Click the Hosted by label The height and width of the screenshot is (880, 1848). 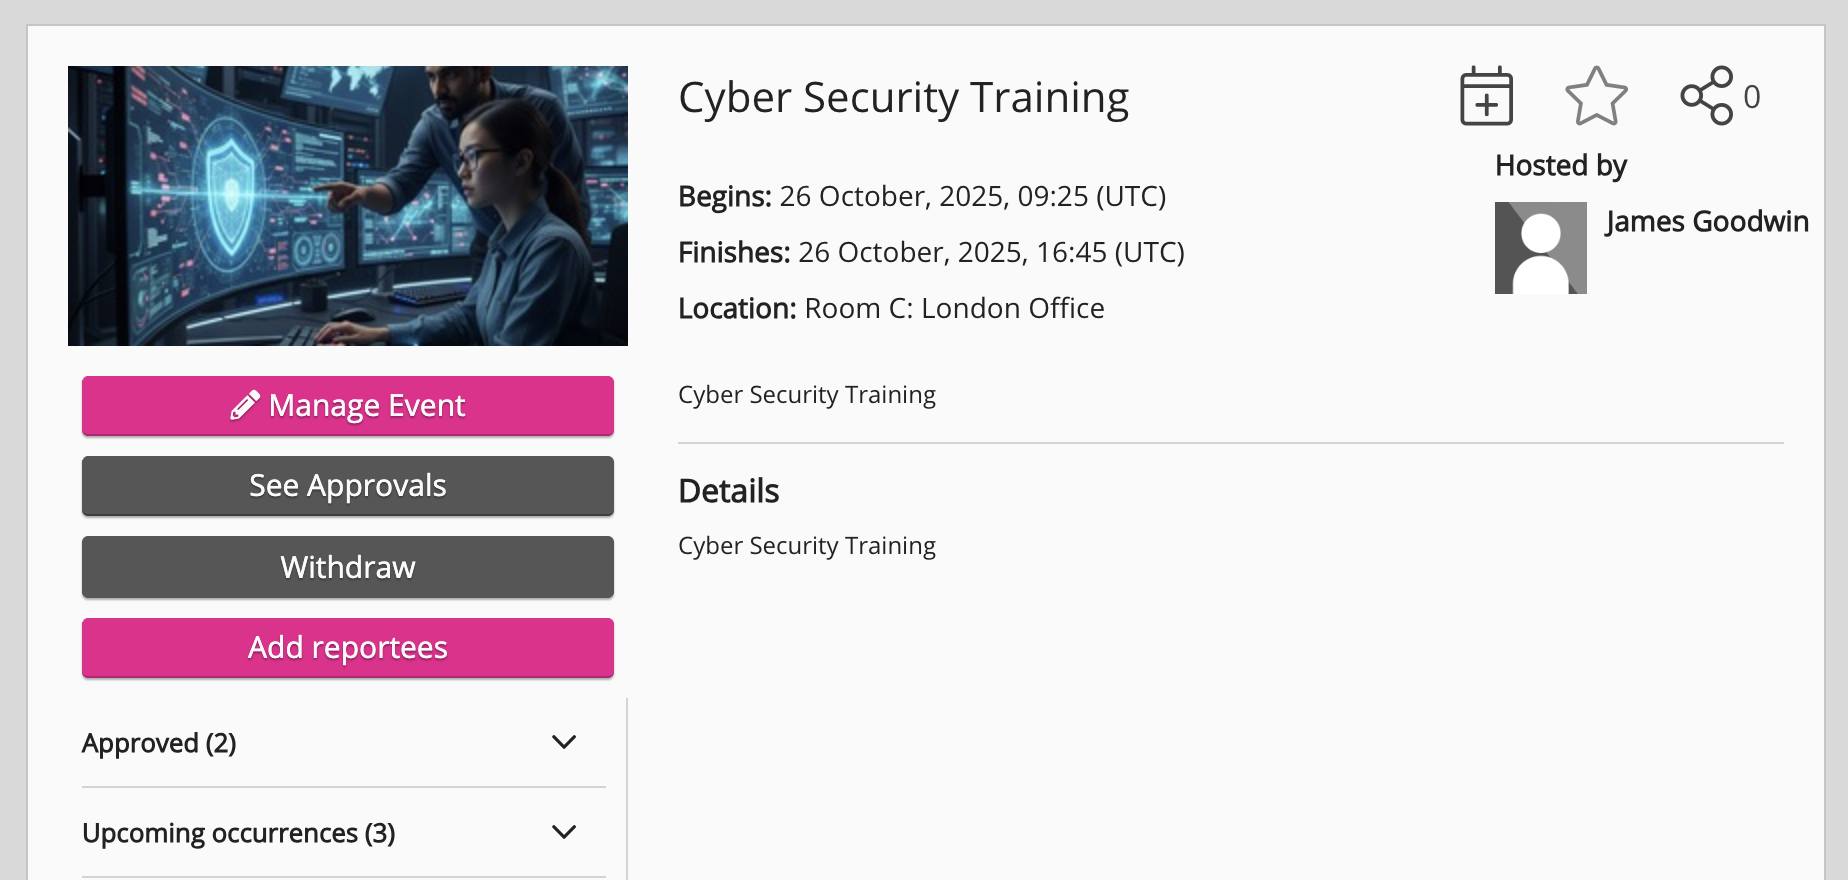click(1560, 165)
